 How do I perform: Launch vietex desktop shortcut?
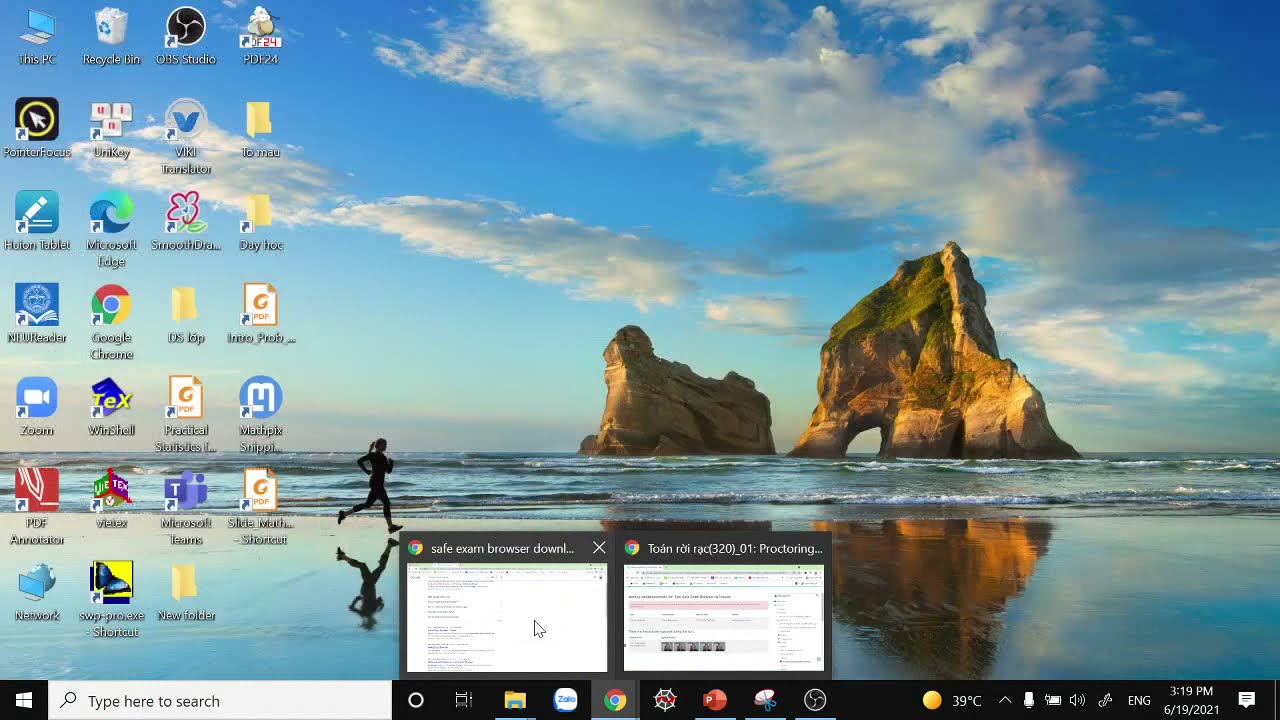(x=111, y=499)
